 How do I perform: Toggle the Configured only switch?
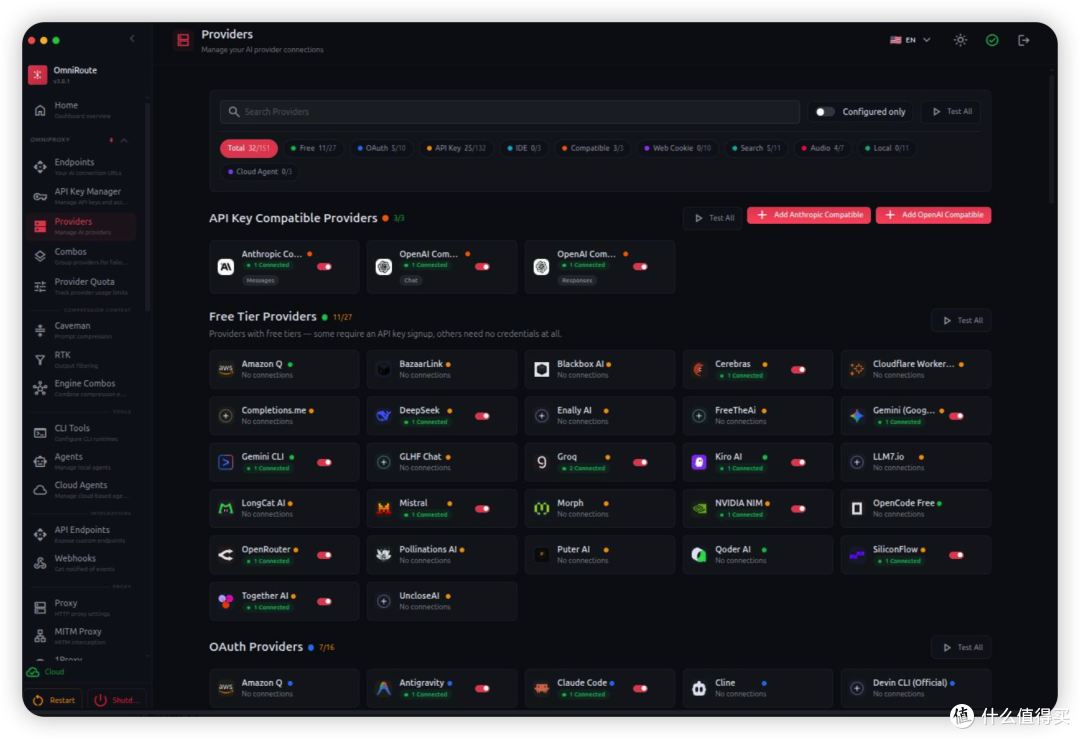pos(824,112)
